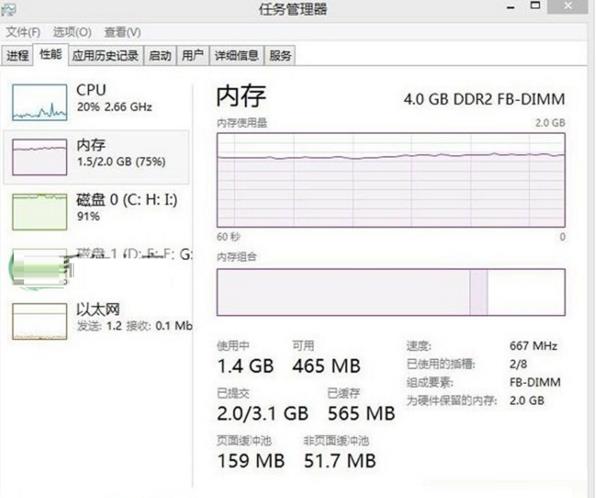
Task: Open the 文件(F) menu
Action: pos(23,32)
